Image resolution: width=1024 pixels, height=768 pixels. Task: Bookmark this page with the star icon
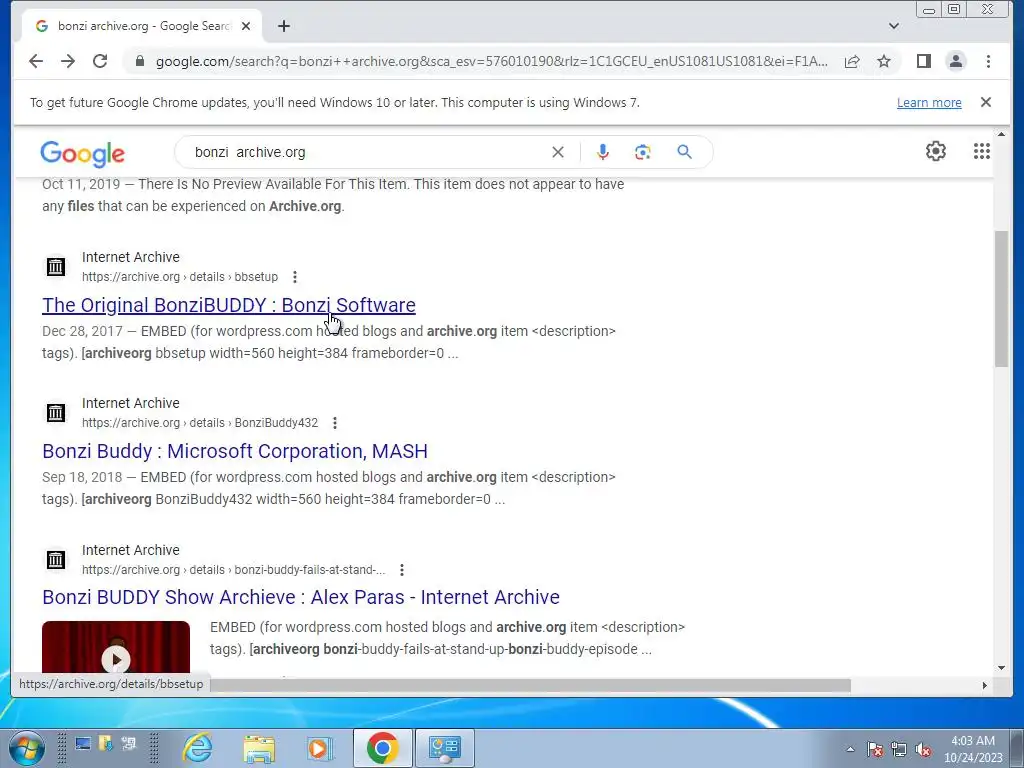[884, 61]
